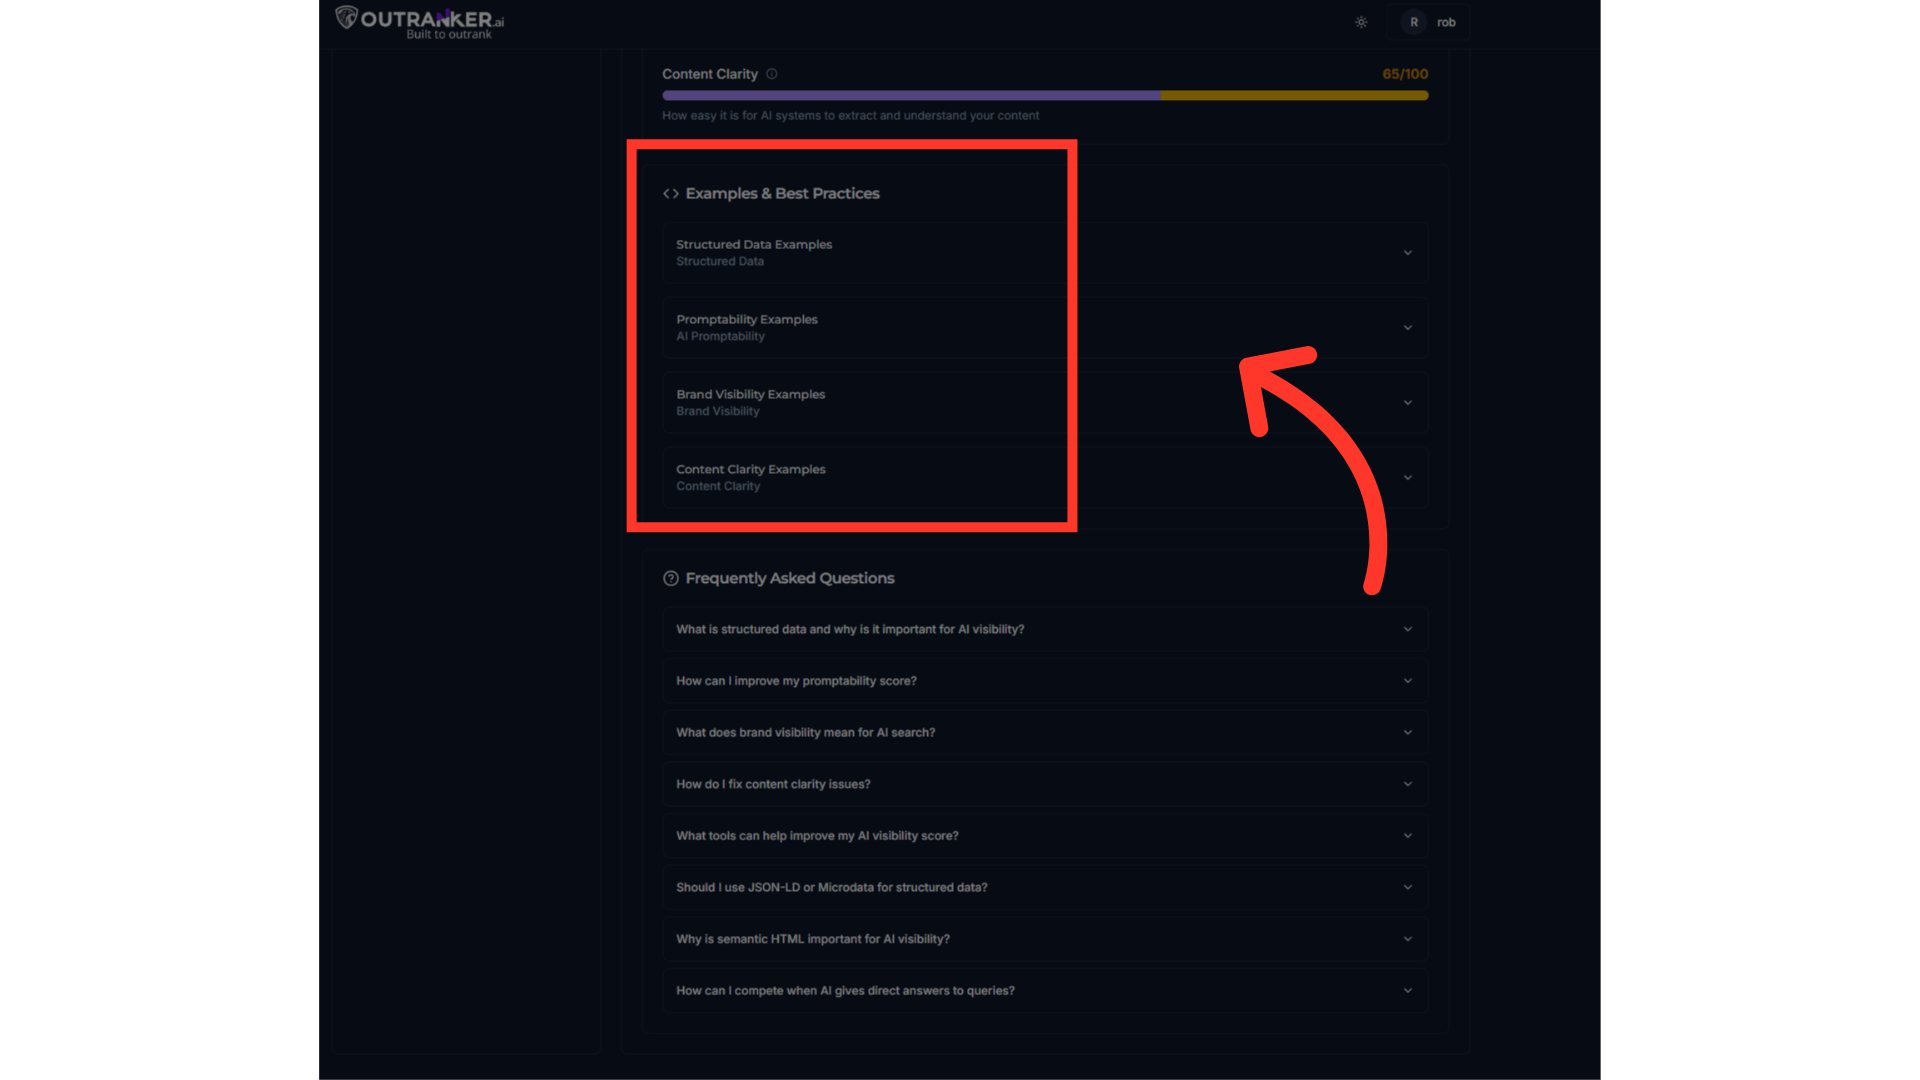Click chevron for semantic HTML question
1920x1080 pixels.
(x=1407, y=939)
